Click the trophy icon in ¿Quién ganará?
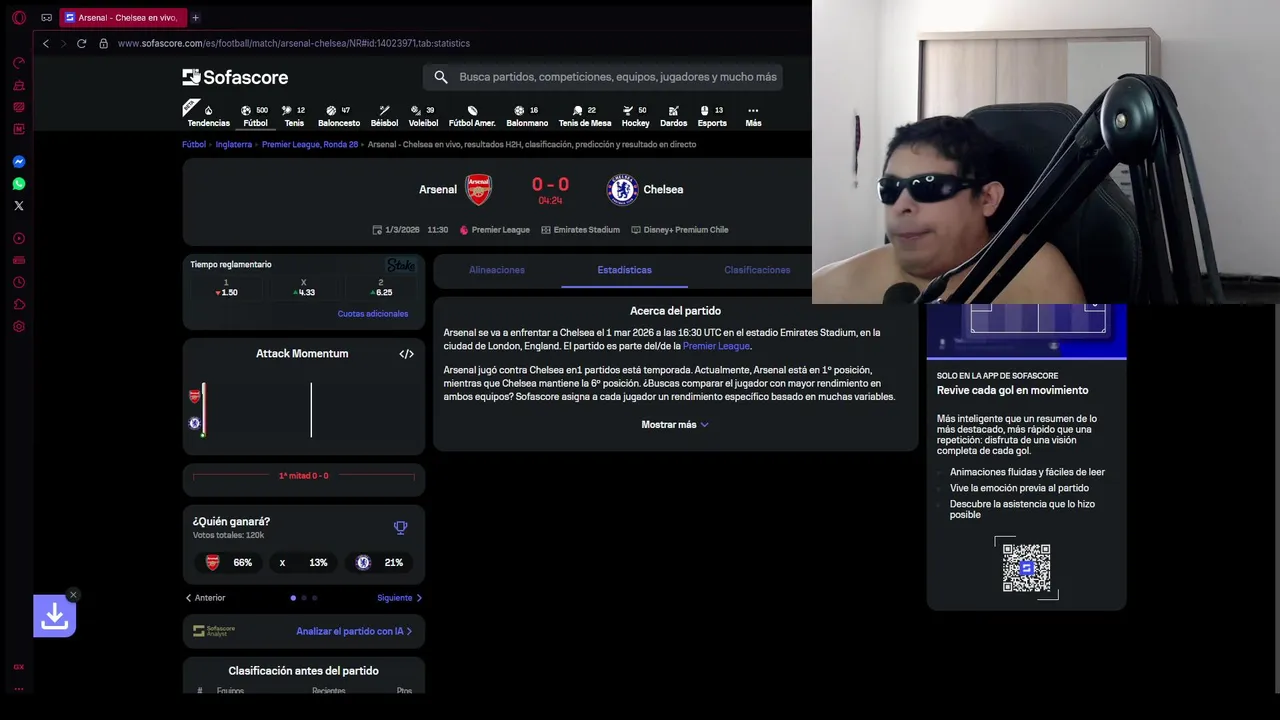The width and height of the screenshot is (1280, 720). coord(401,527)
